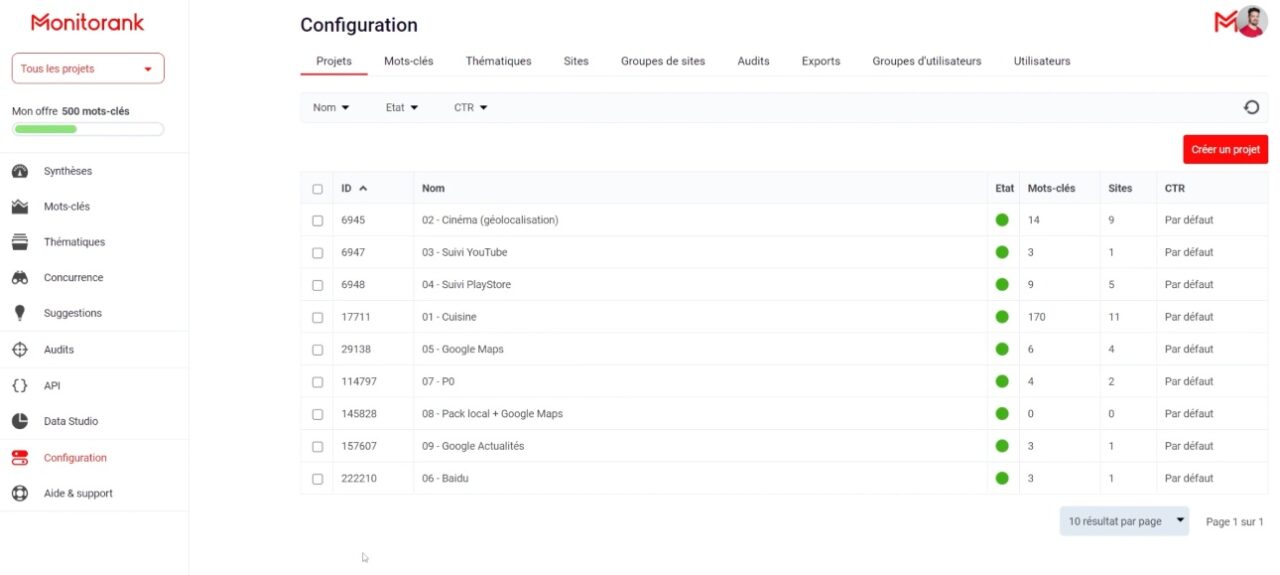The height and width of the screenshot is (575, 1280).
Task: Click the reset filters refresh icon
Action: click(1251, 107)
